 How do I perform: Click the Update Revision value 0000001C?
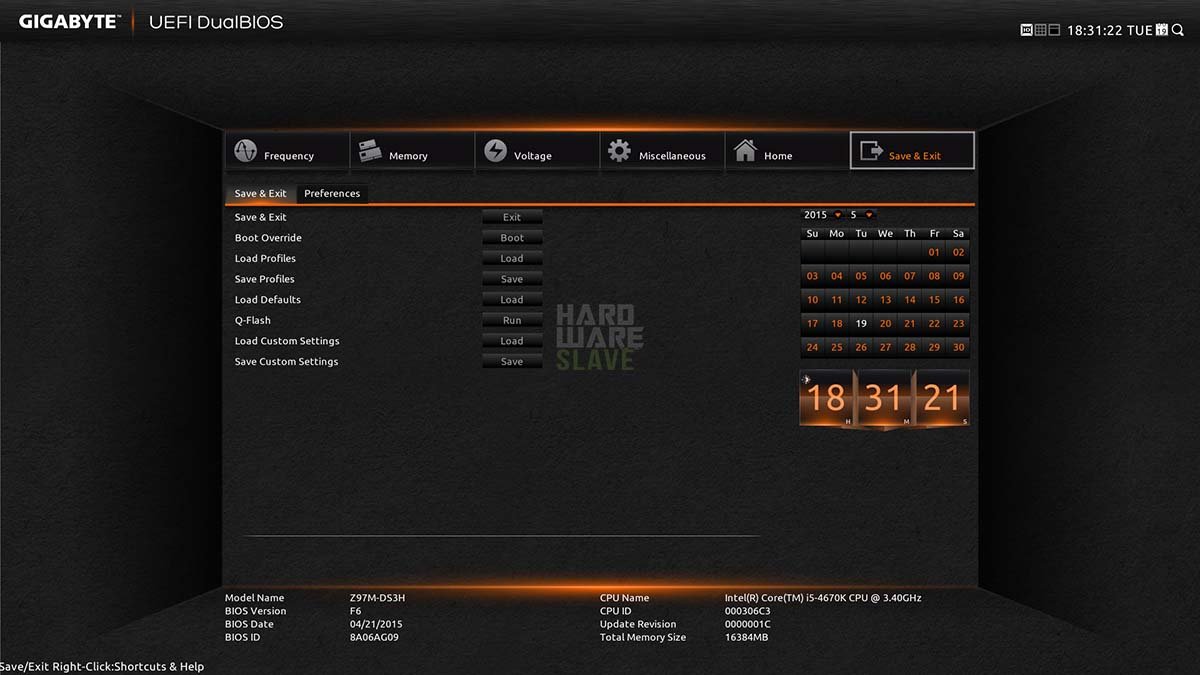pos(748,624)
